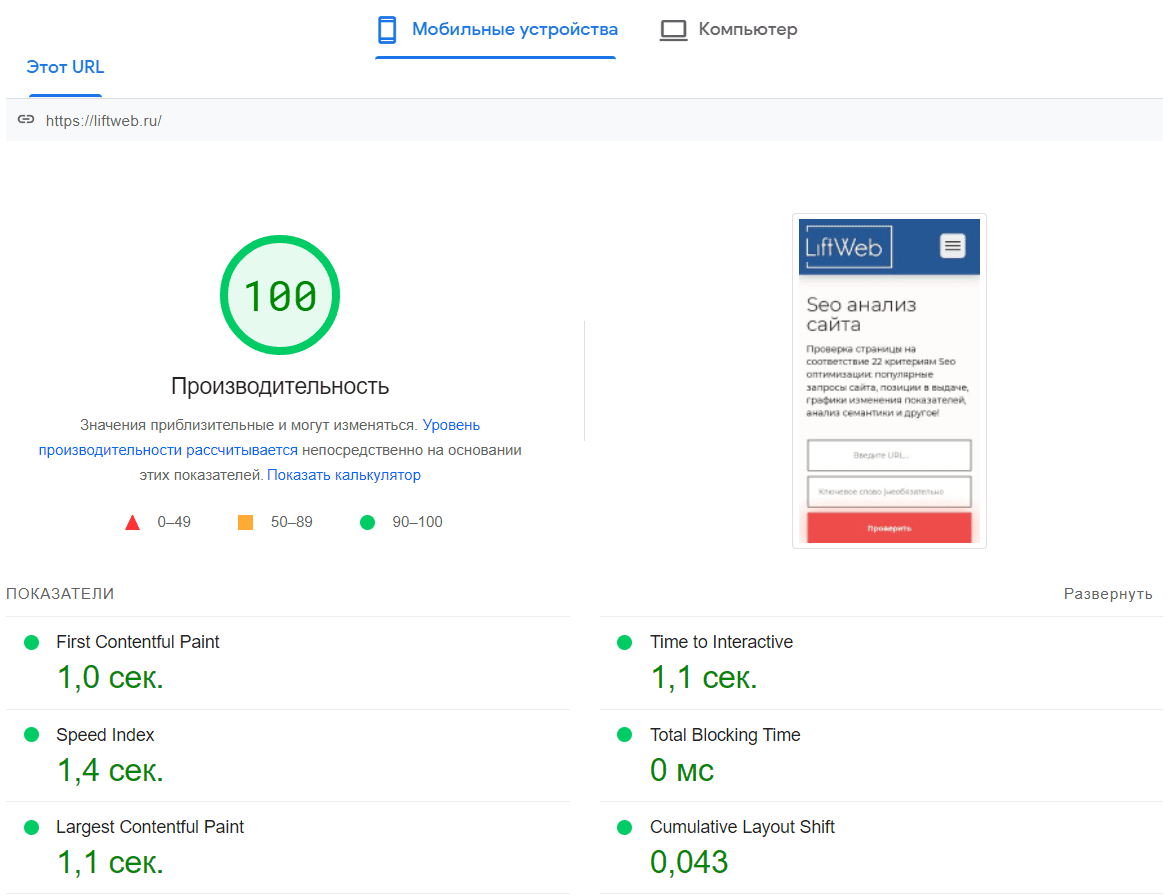1171x896 pixels.
Task: Select the Этот URL tab
Action: click(65, 68)
